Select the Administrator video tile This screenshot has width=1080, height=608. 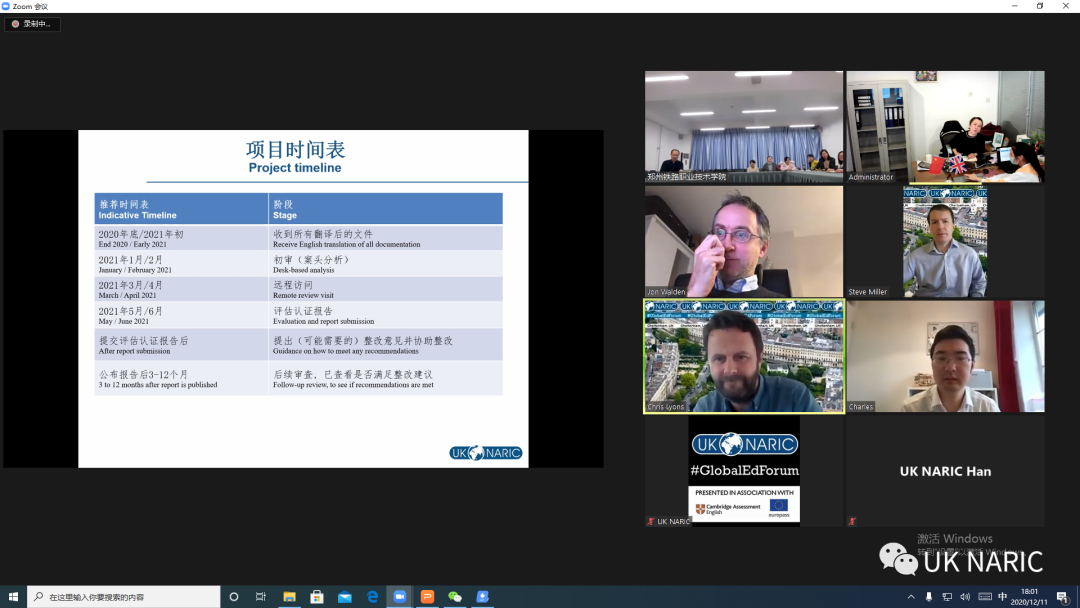coord(945,127)
